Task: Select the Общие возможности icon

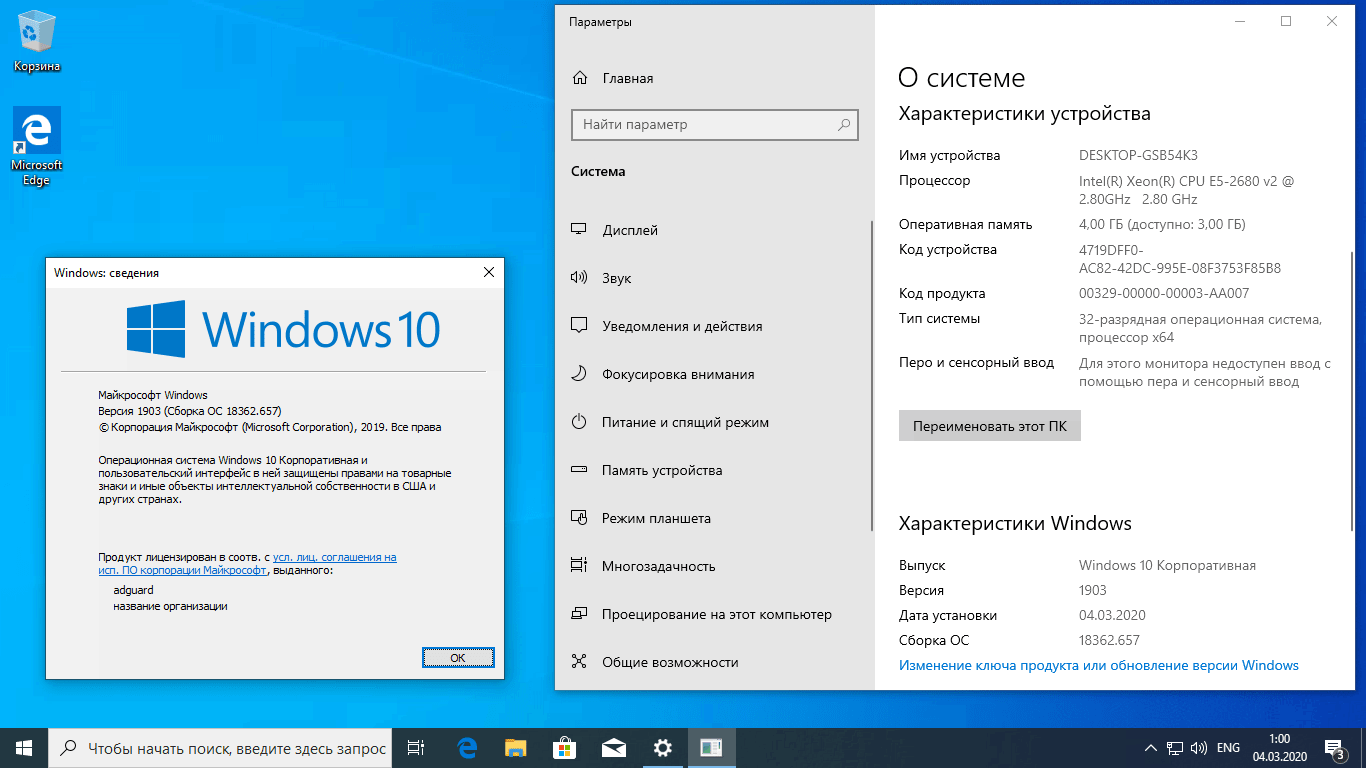Action: [578, 662]
